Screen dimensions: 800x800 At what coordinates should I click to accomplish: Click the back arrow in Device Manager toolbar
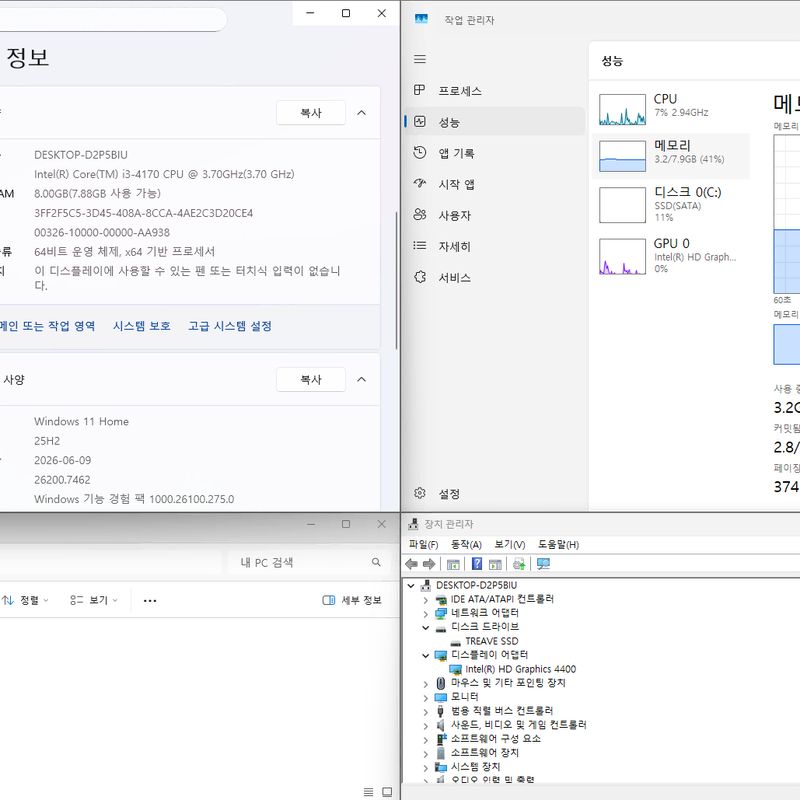[411, 563]
